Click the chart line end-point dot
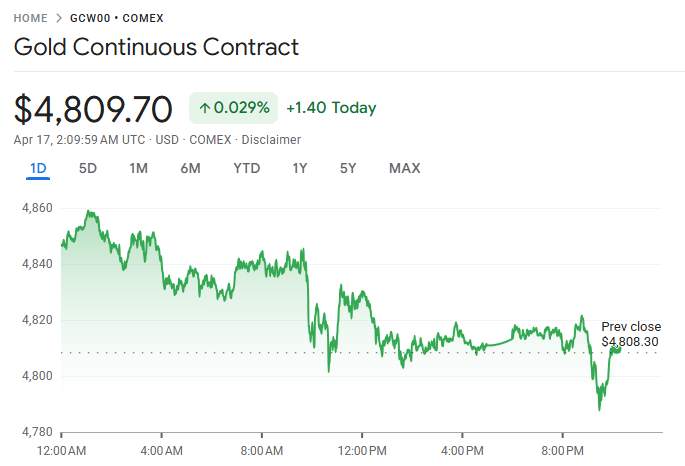 [616, 348]
